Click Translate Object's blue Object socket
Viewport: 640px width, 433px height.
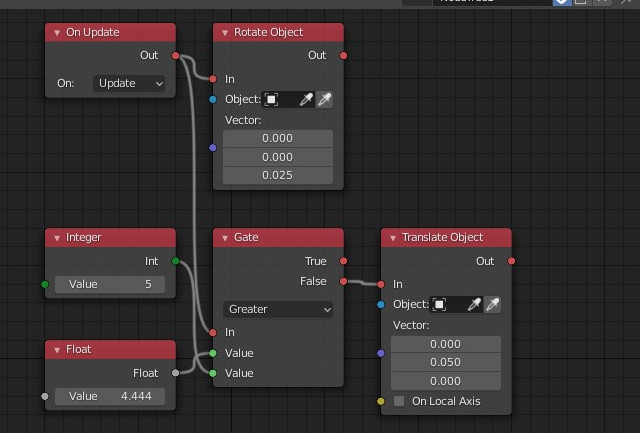pyautogui.click(x=381, y=304)
